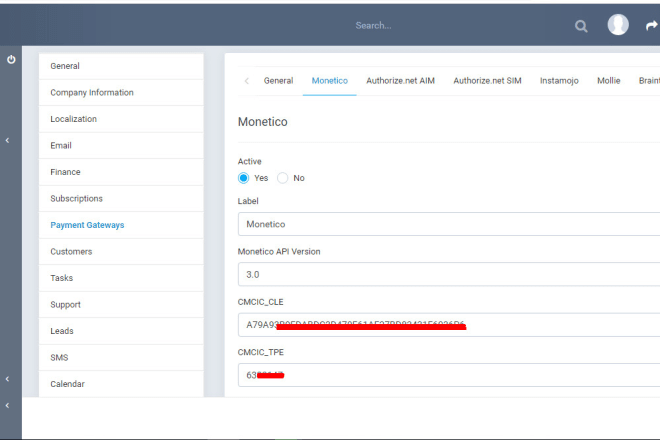Image resolution: width=660 pixels, height=440 pixels.
Task: Click the CMCIC_CLE input field
Action: tap(449, 325)
